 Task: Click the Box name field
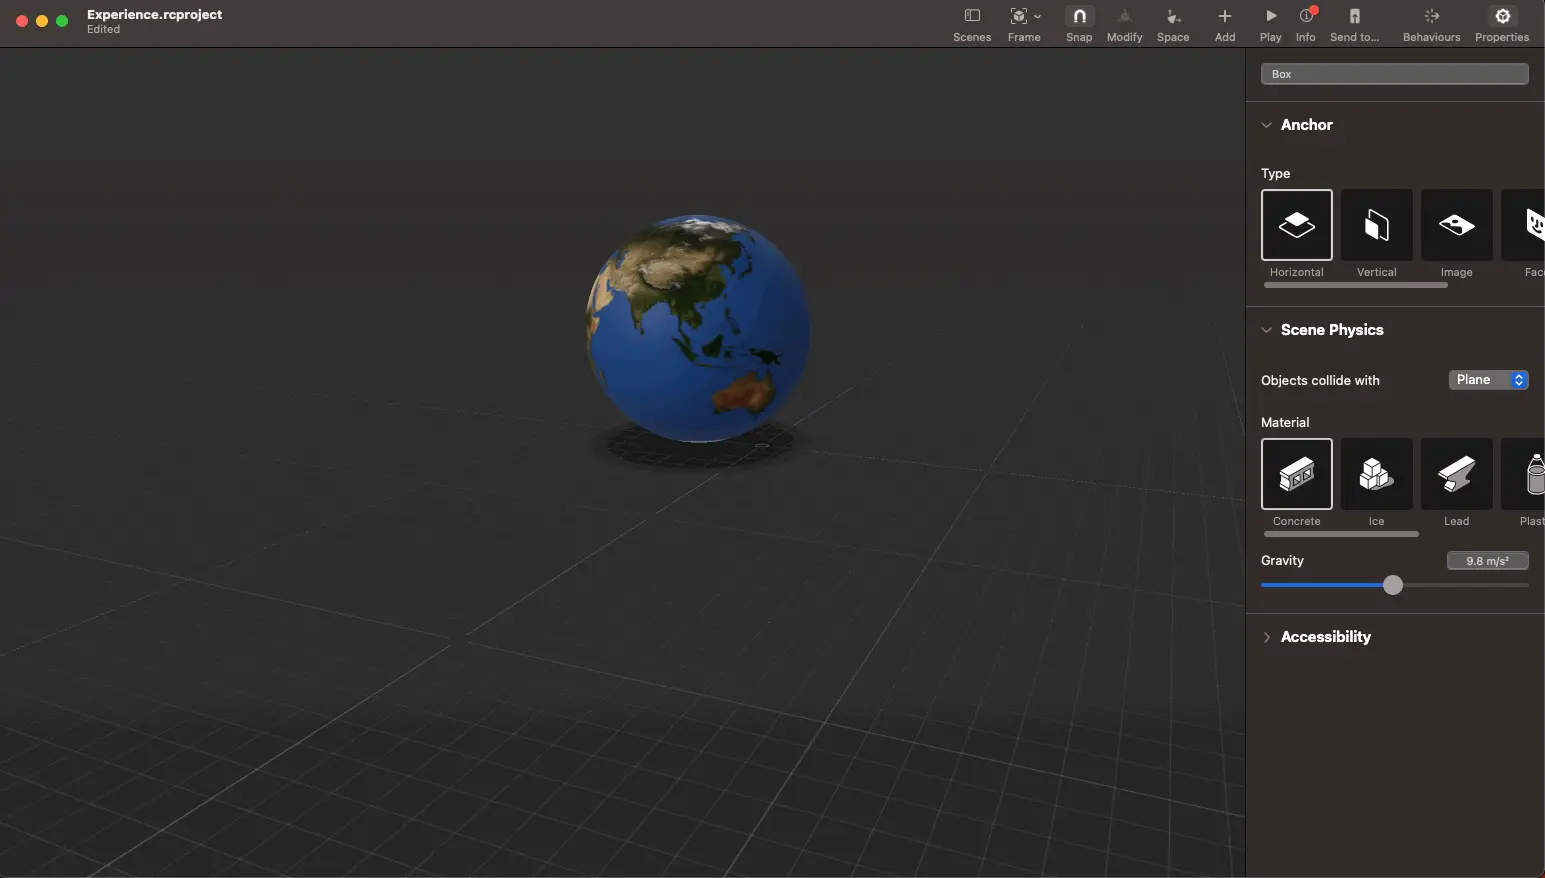pos(1393,73)
